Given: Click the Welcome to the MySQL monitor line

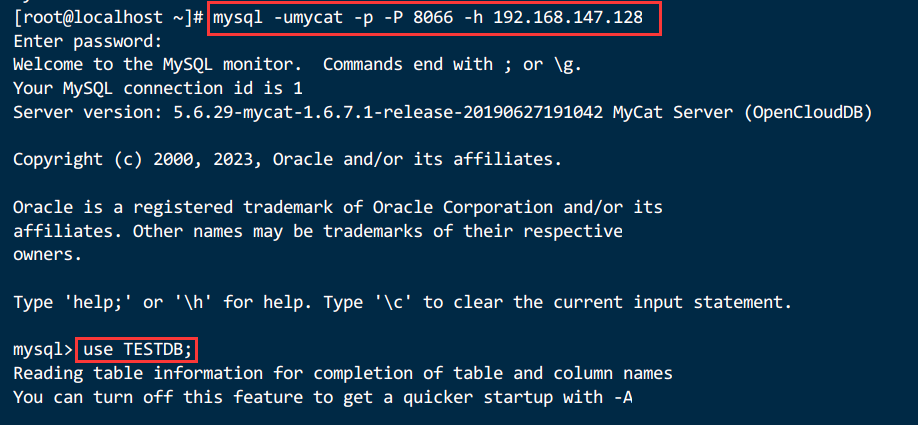Looking at the screenshot, I should 297,65.
